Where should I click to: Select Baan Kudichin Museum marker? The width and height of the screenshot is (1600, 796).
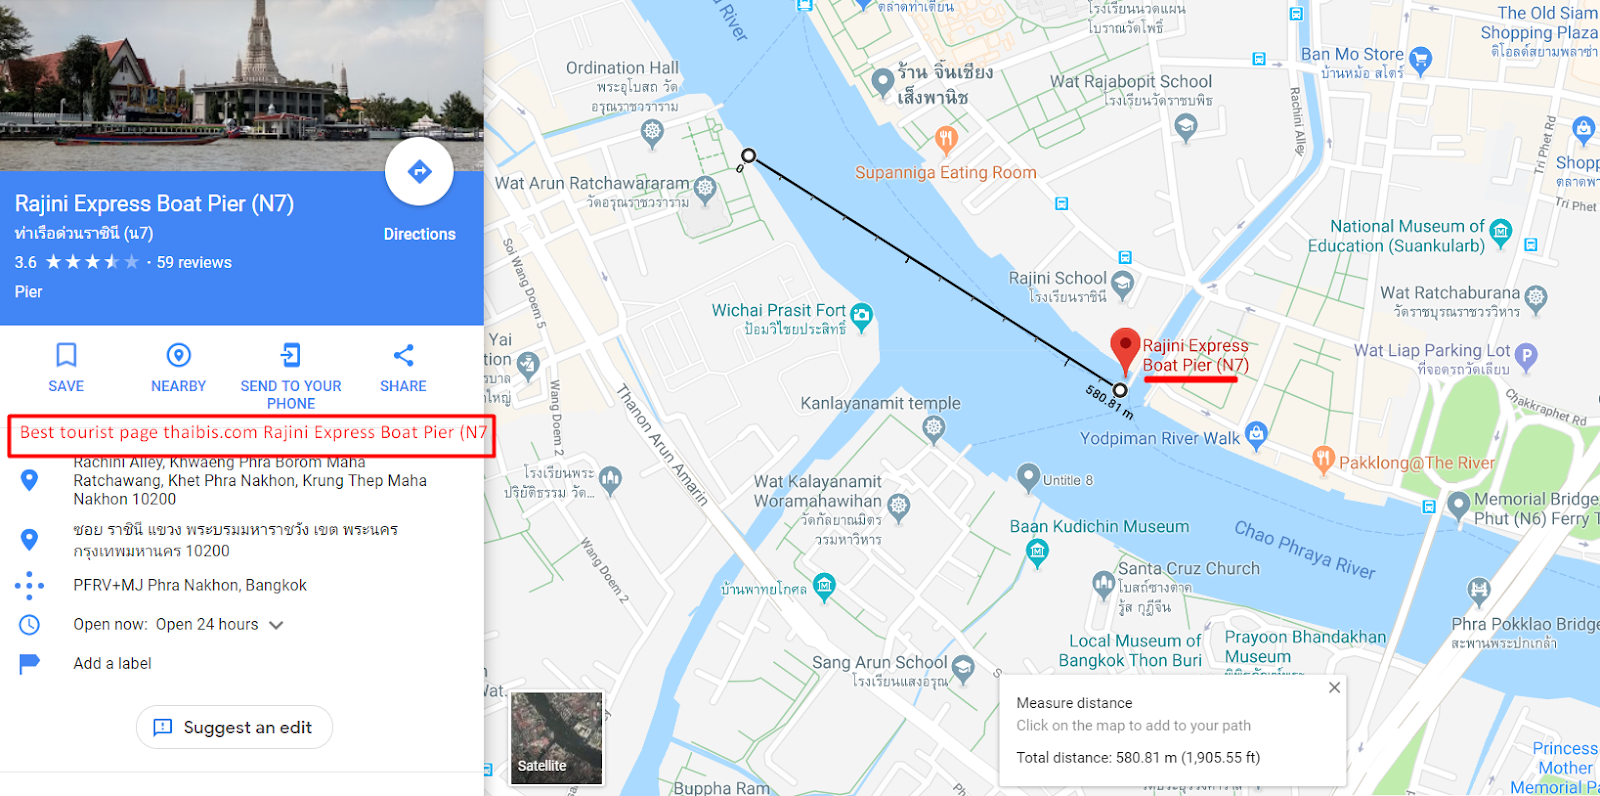(1038, 552)
